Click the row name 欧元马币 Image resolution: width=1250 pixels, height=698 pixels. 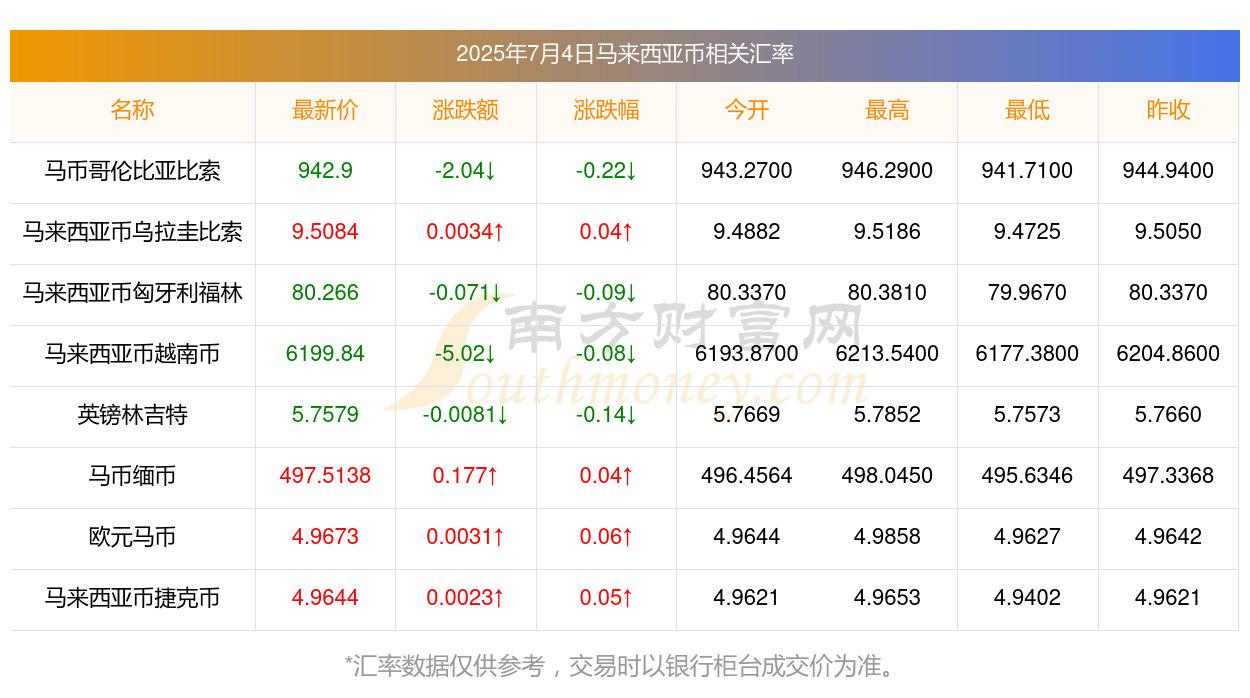coord(132,537)
